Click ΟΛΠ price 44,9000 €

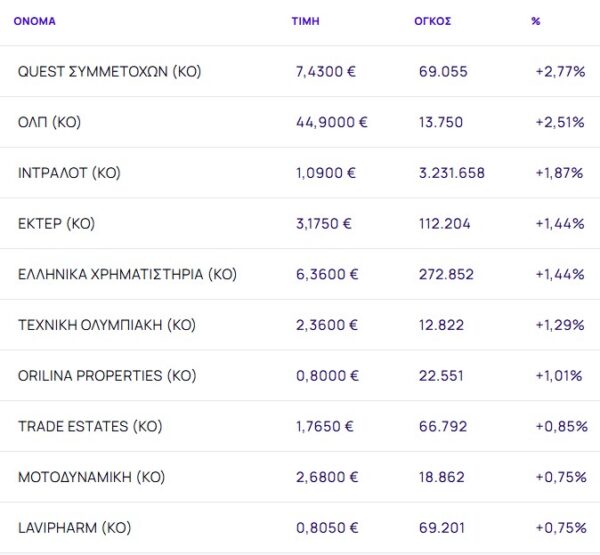tap(332, 123)
